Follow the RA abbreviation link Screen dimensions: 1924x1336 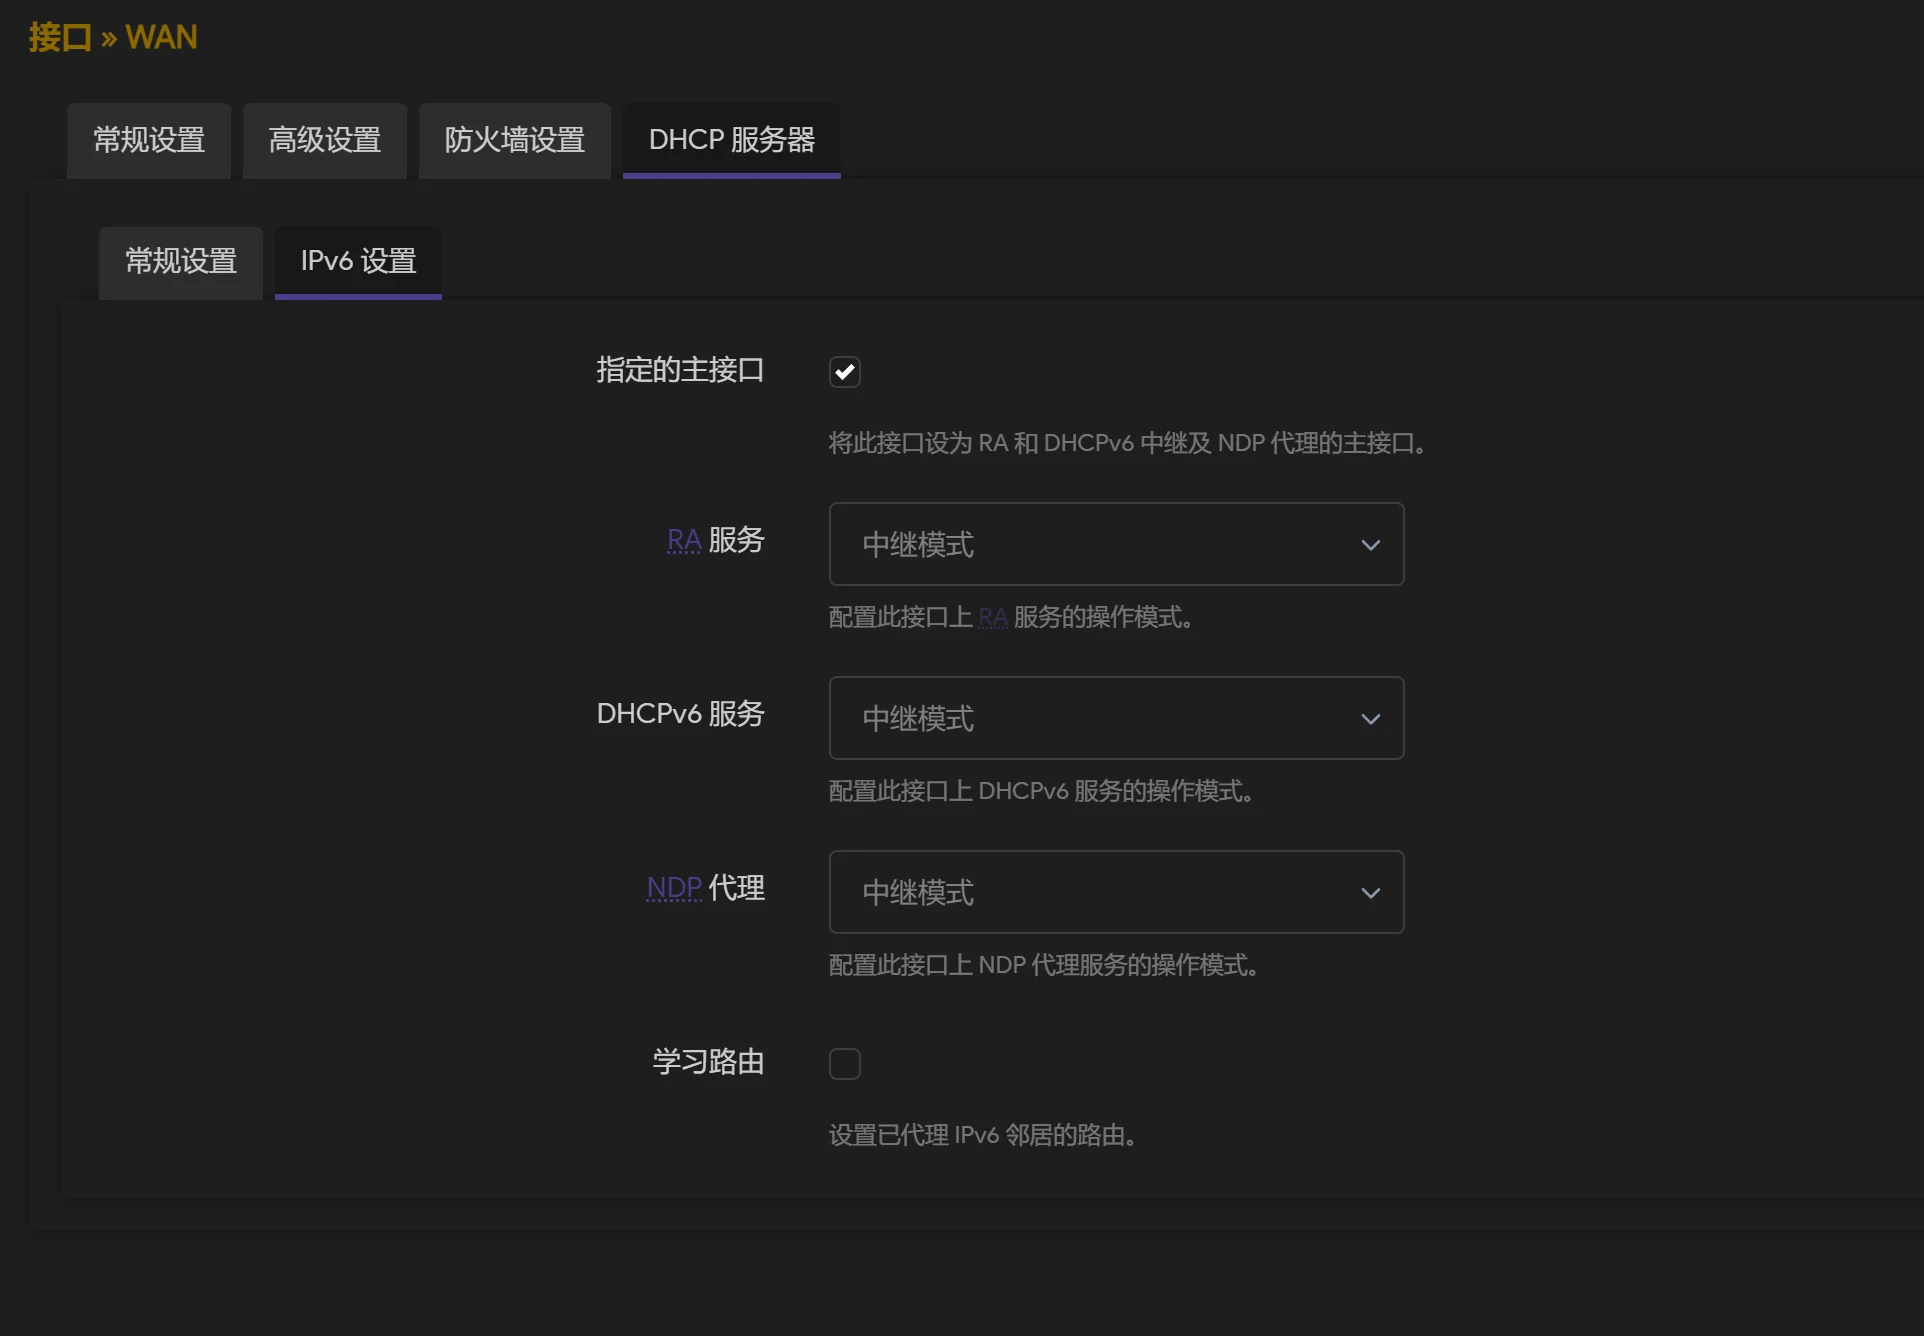click(683, 540)
